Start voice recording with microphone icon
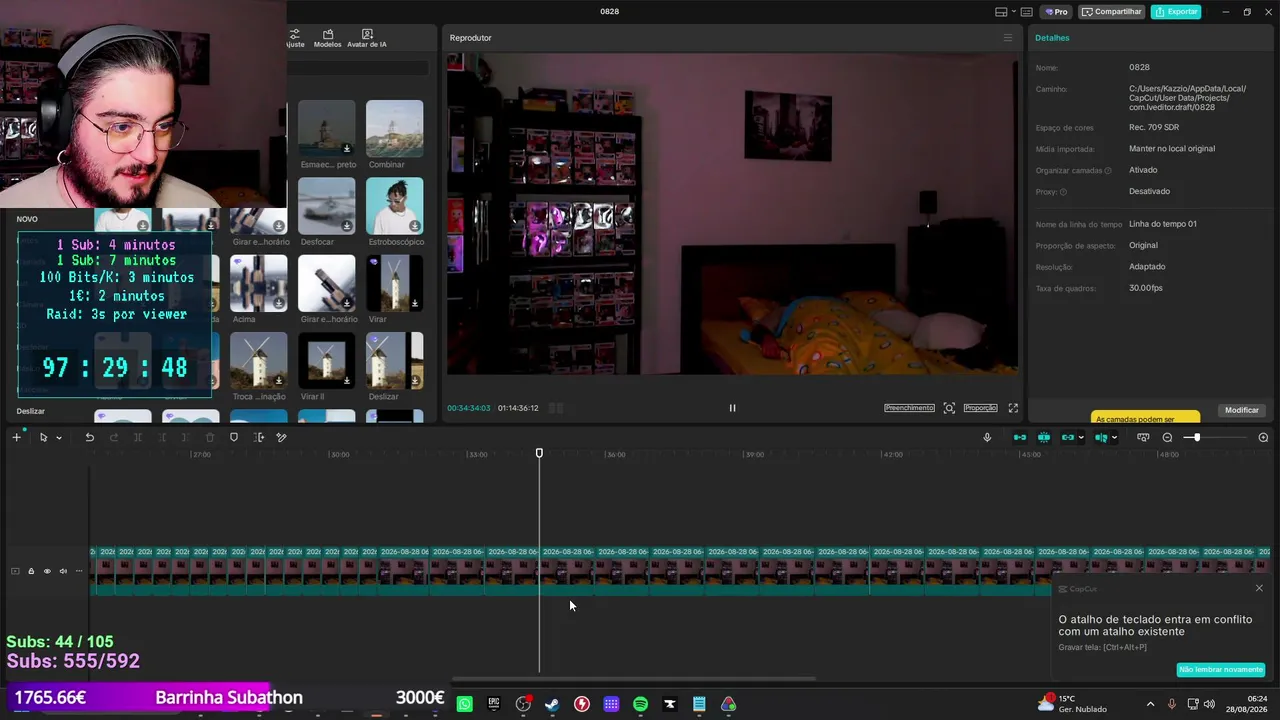Screen dimensions: 1280x720 [987, 437]
